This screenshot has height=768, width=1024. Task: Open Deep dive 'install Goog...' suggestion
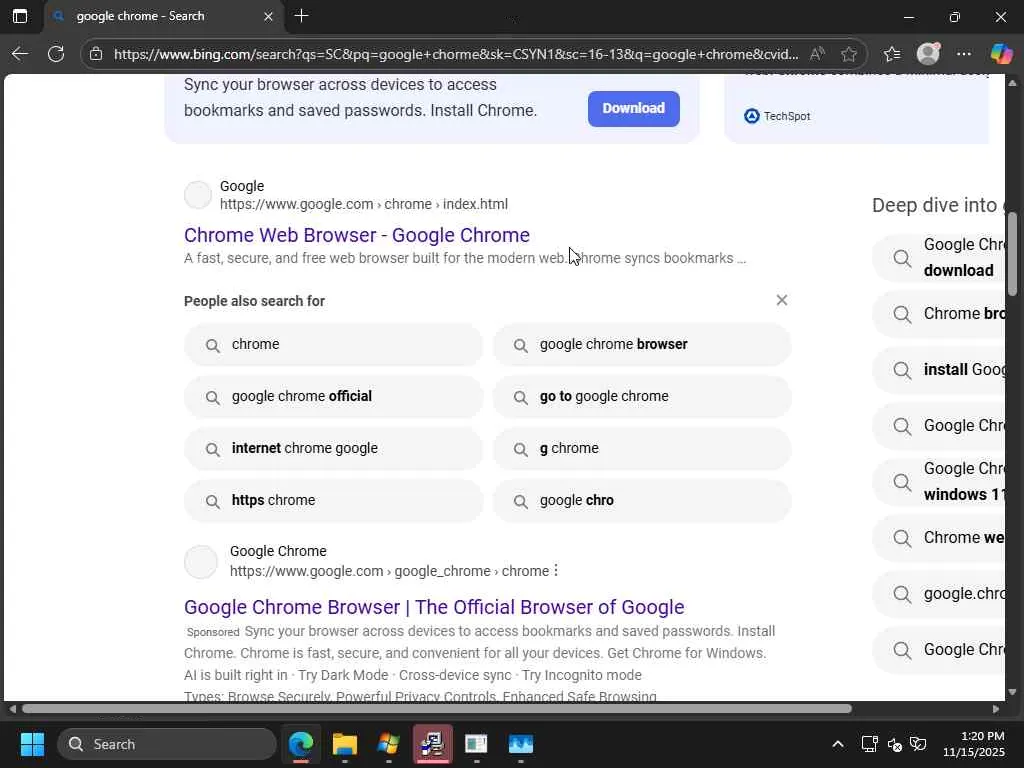939,370
